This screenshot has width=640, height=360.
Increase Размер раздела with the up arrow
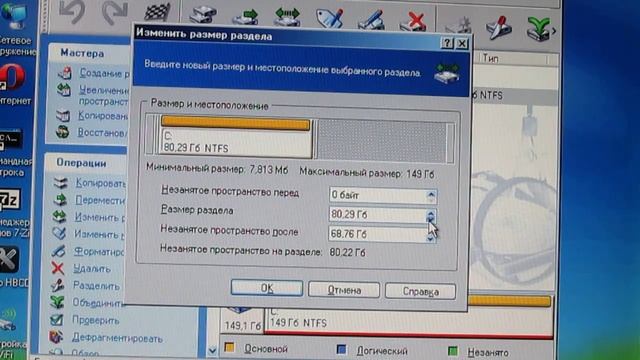[x=431, y=212]
